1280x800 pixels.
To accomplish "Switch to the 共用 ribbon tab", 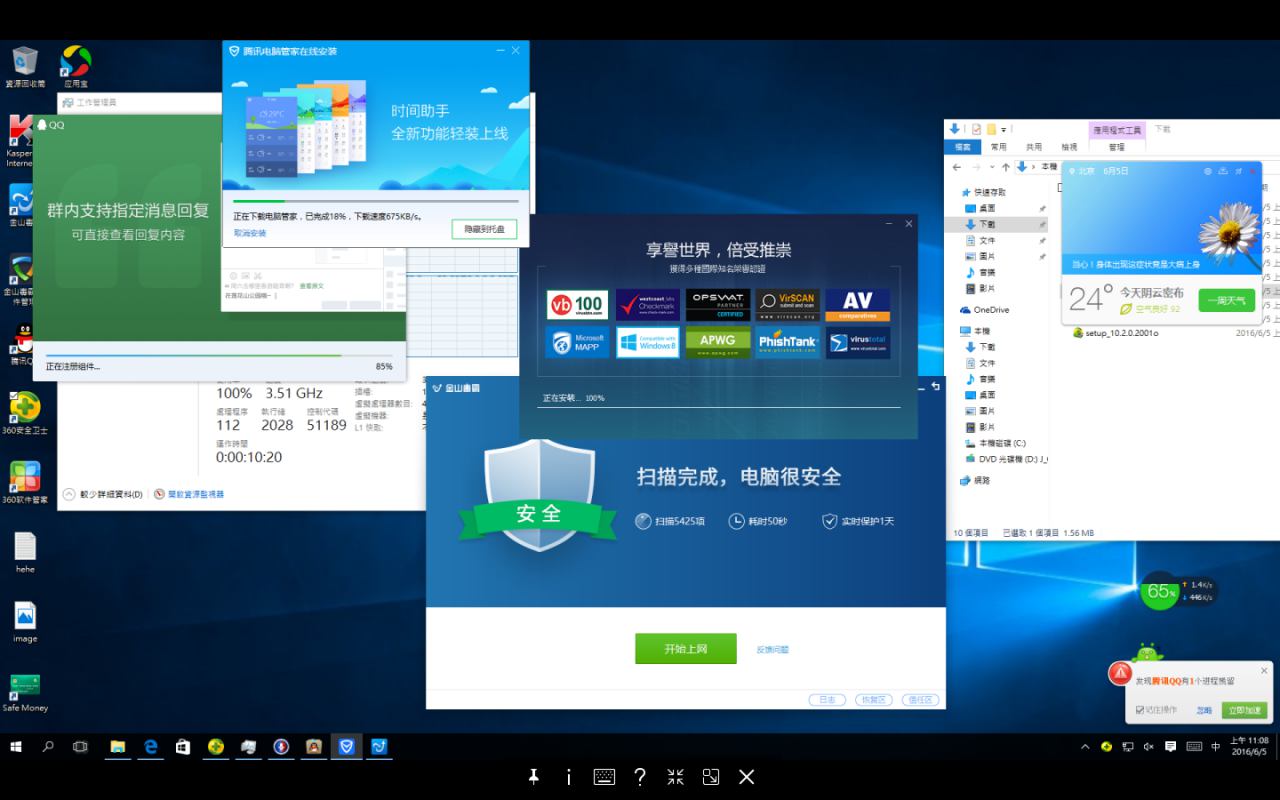I will (x=1033, y=147).
